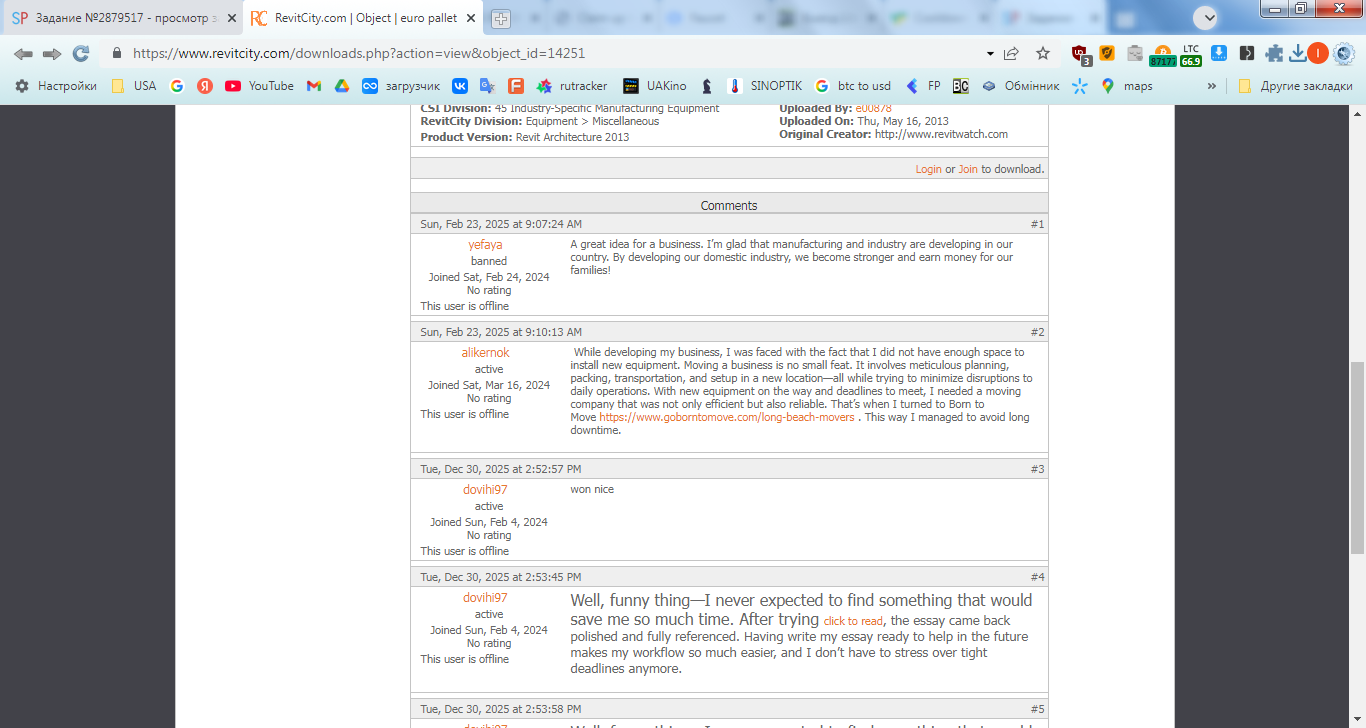Expand hidden bookmarks with double chevron
Image resolution: width=1366 pixels, height=728 pixels.
[1212, 86]
